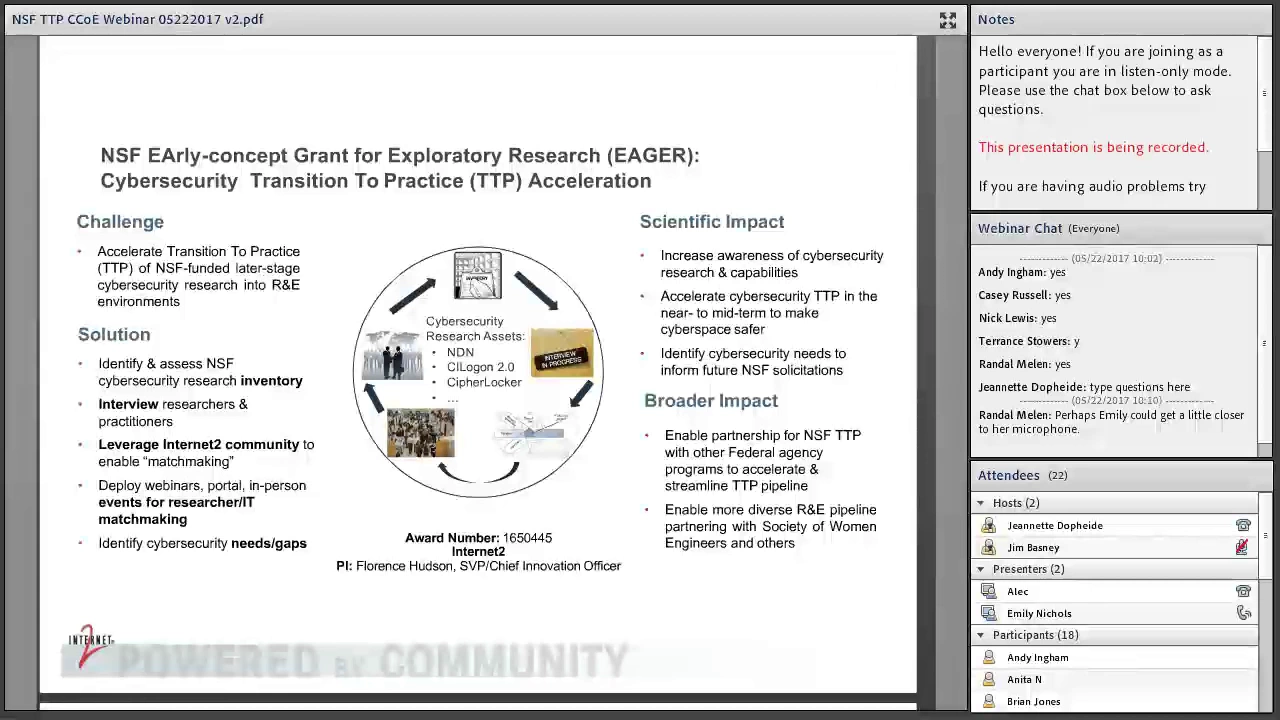Click 'NDN' in the research assets list
This screenshot has width=1280, height=720.
pyautogui.click(x=460, y=352)
